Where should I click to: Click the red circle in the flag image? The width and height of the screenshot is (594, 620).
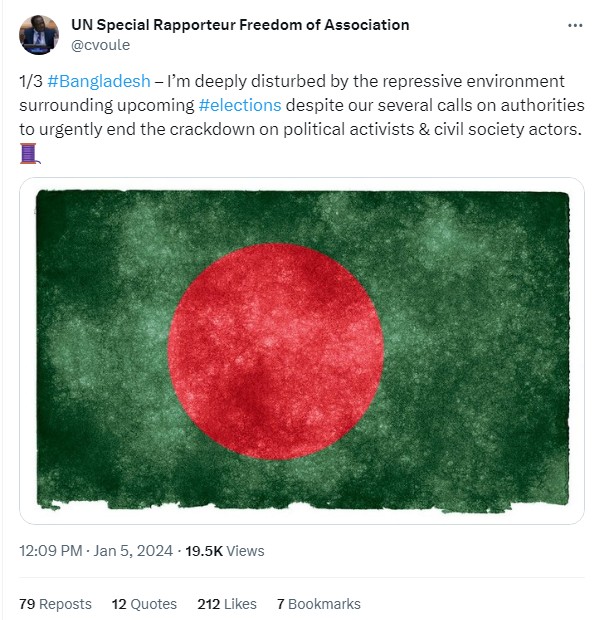point(276,351)
